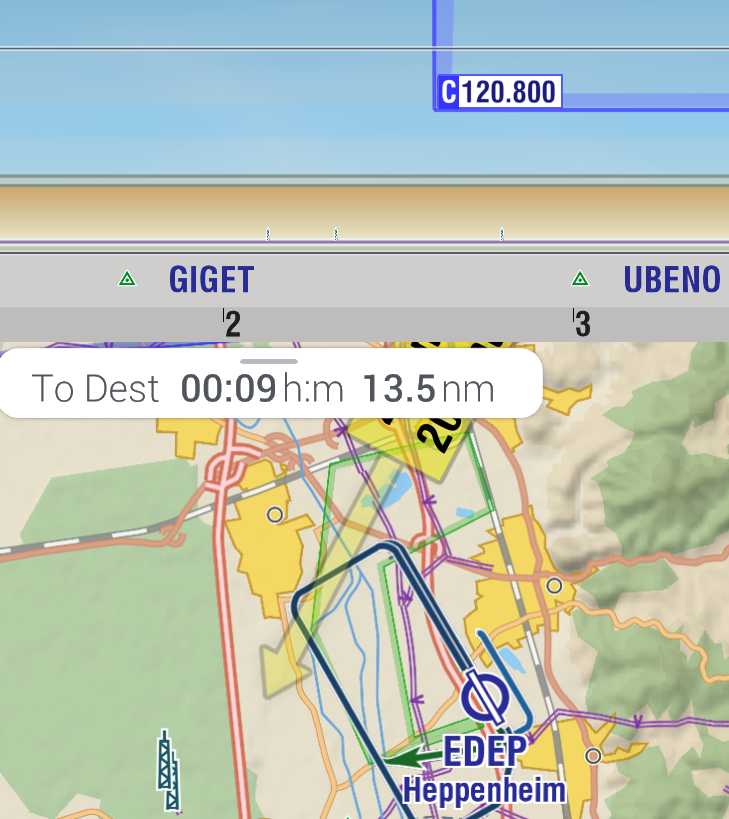Select the C 120.800 airspace frequency label
Image resolution: width=729 pixels, height=819 pixels.
(x=499, y=92)
